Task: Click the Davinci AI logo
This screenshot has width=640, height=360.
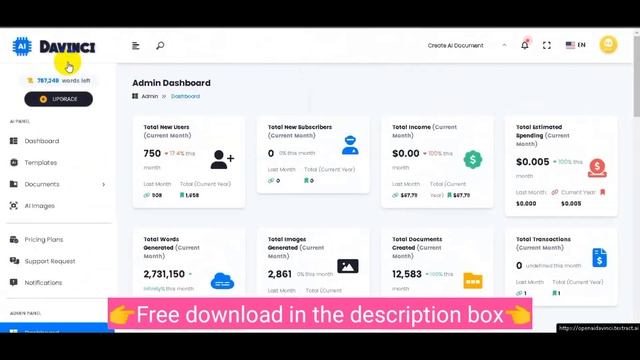Action: (53, 47)
